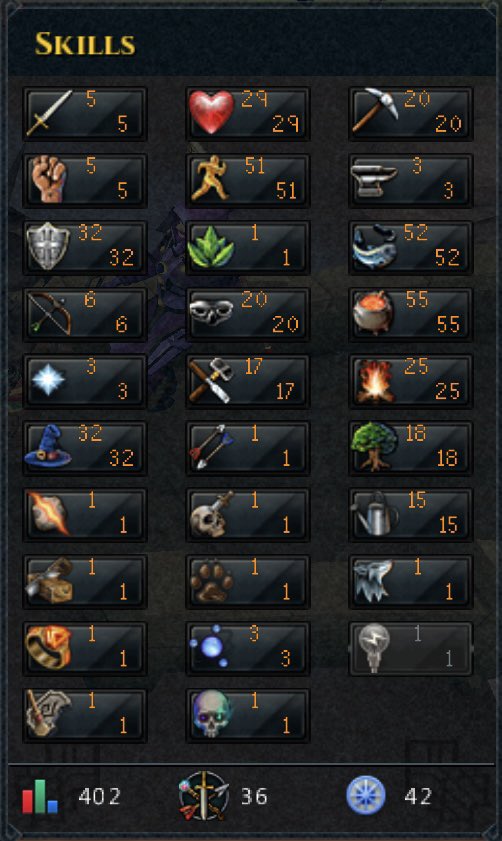Viewport: 502px width, 841px height.
Task: Select the Attack sword skill
Action: point(85,113)
